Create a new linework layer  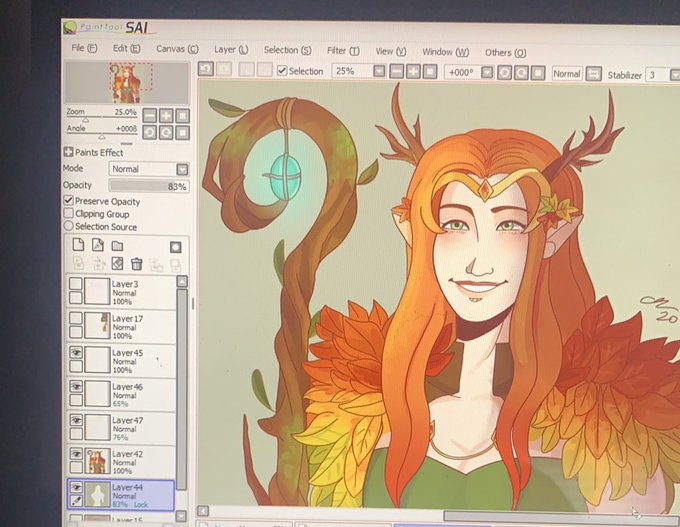[x=98, y=245]
